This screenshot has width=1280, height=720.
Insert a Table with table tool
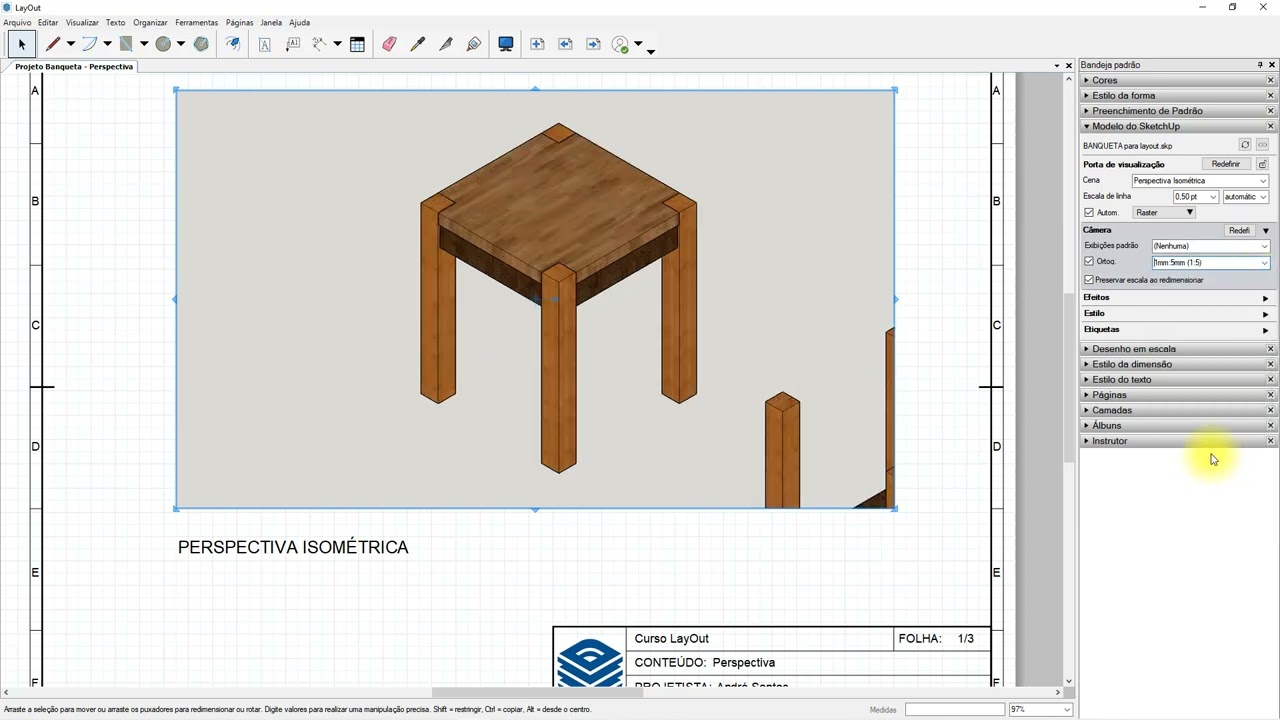tap(357, 44)
